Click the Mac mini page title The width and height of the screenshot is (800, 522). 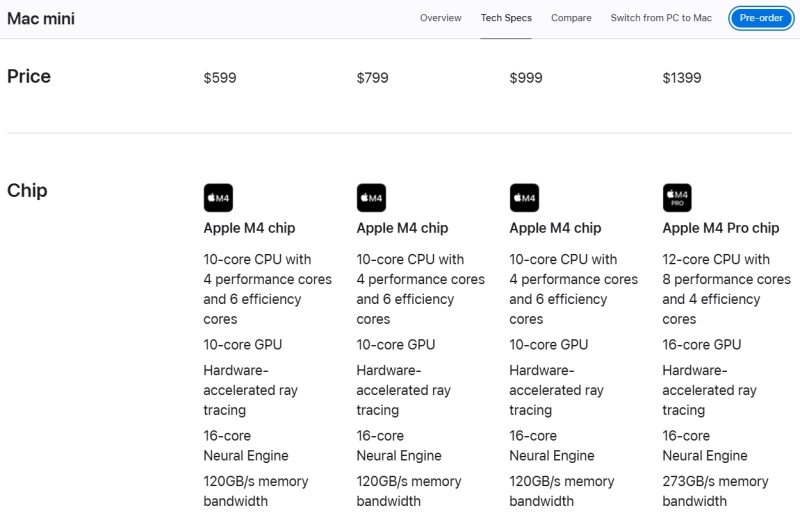click(x=41, y=19)
